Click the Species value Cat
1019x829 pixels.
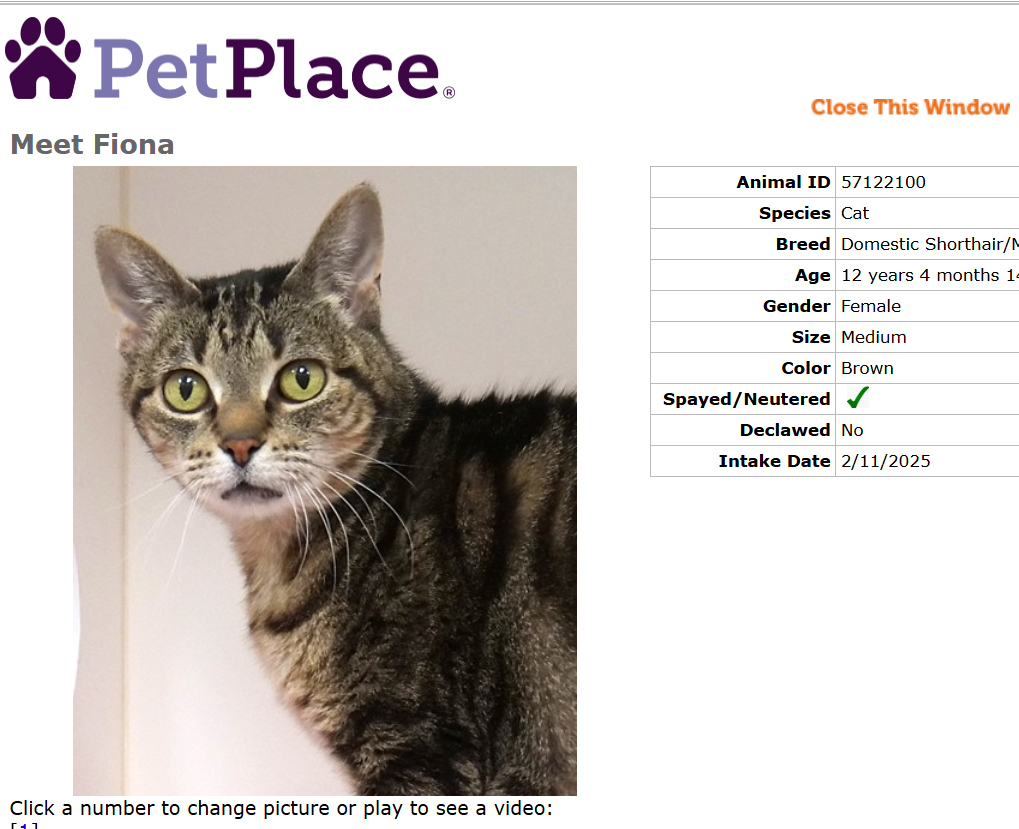pos(855,213)
